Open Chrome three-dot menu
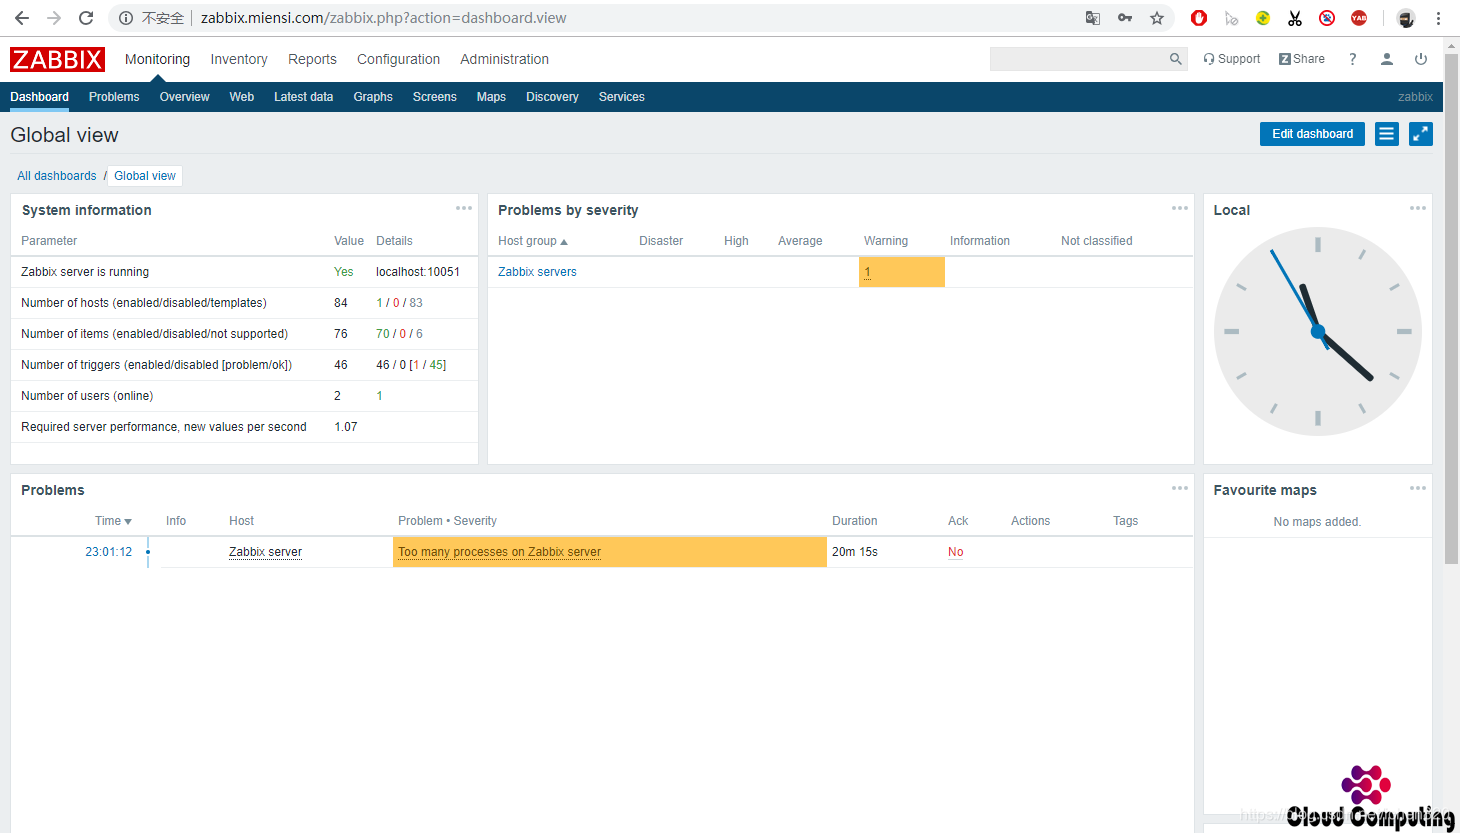The width and height of the screenshot is (1460, 833). 1438,18
